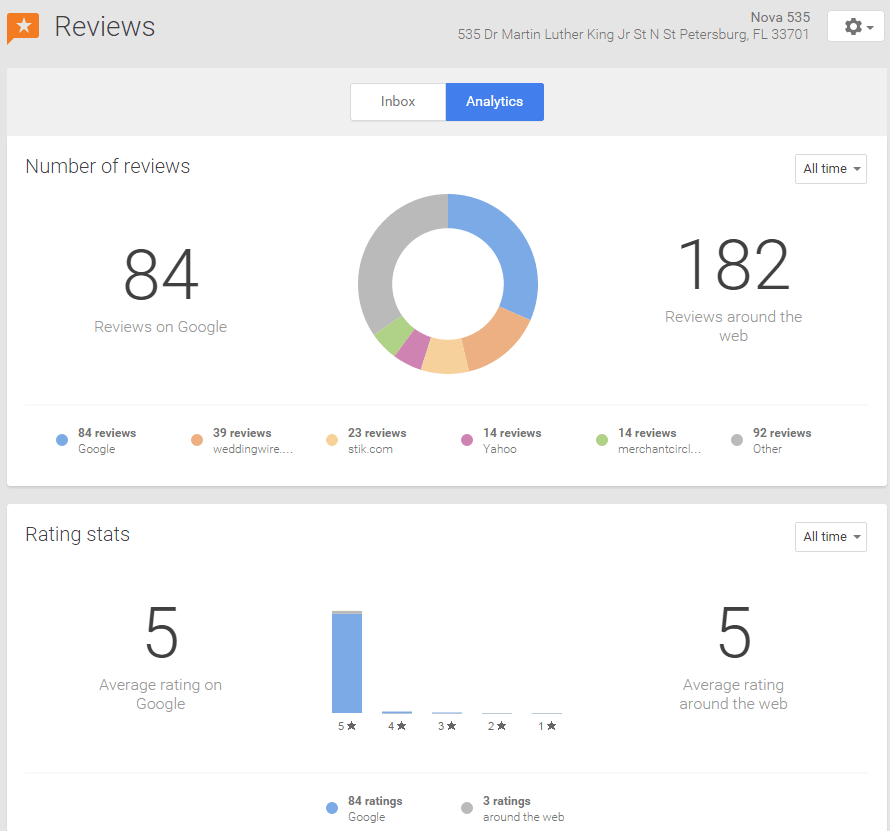This screenshot has height=831, width=890.
Task: Click the gray Other legend dot
Action: click(737, 440)
